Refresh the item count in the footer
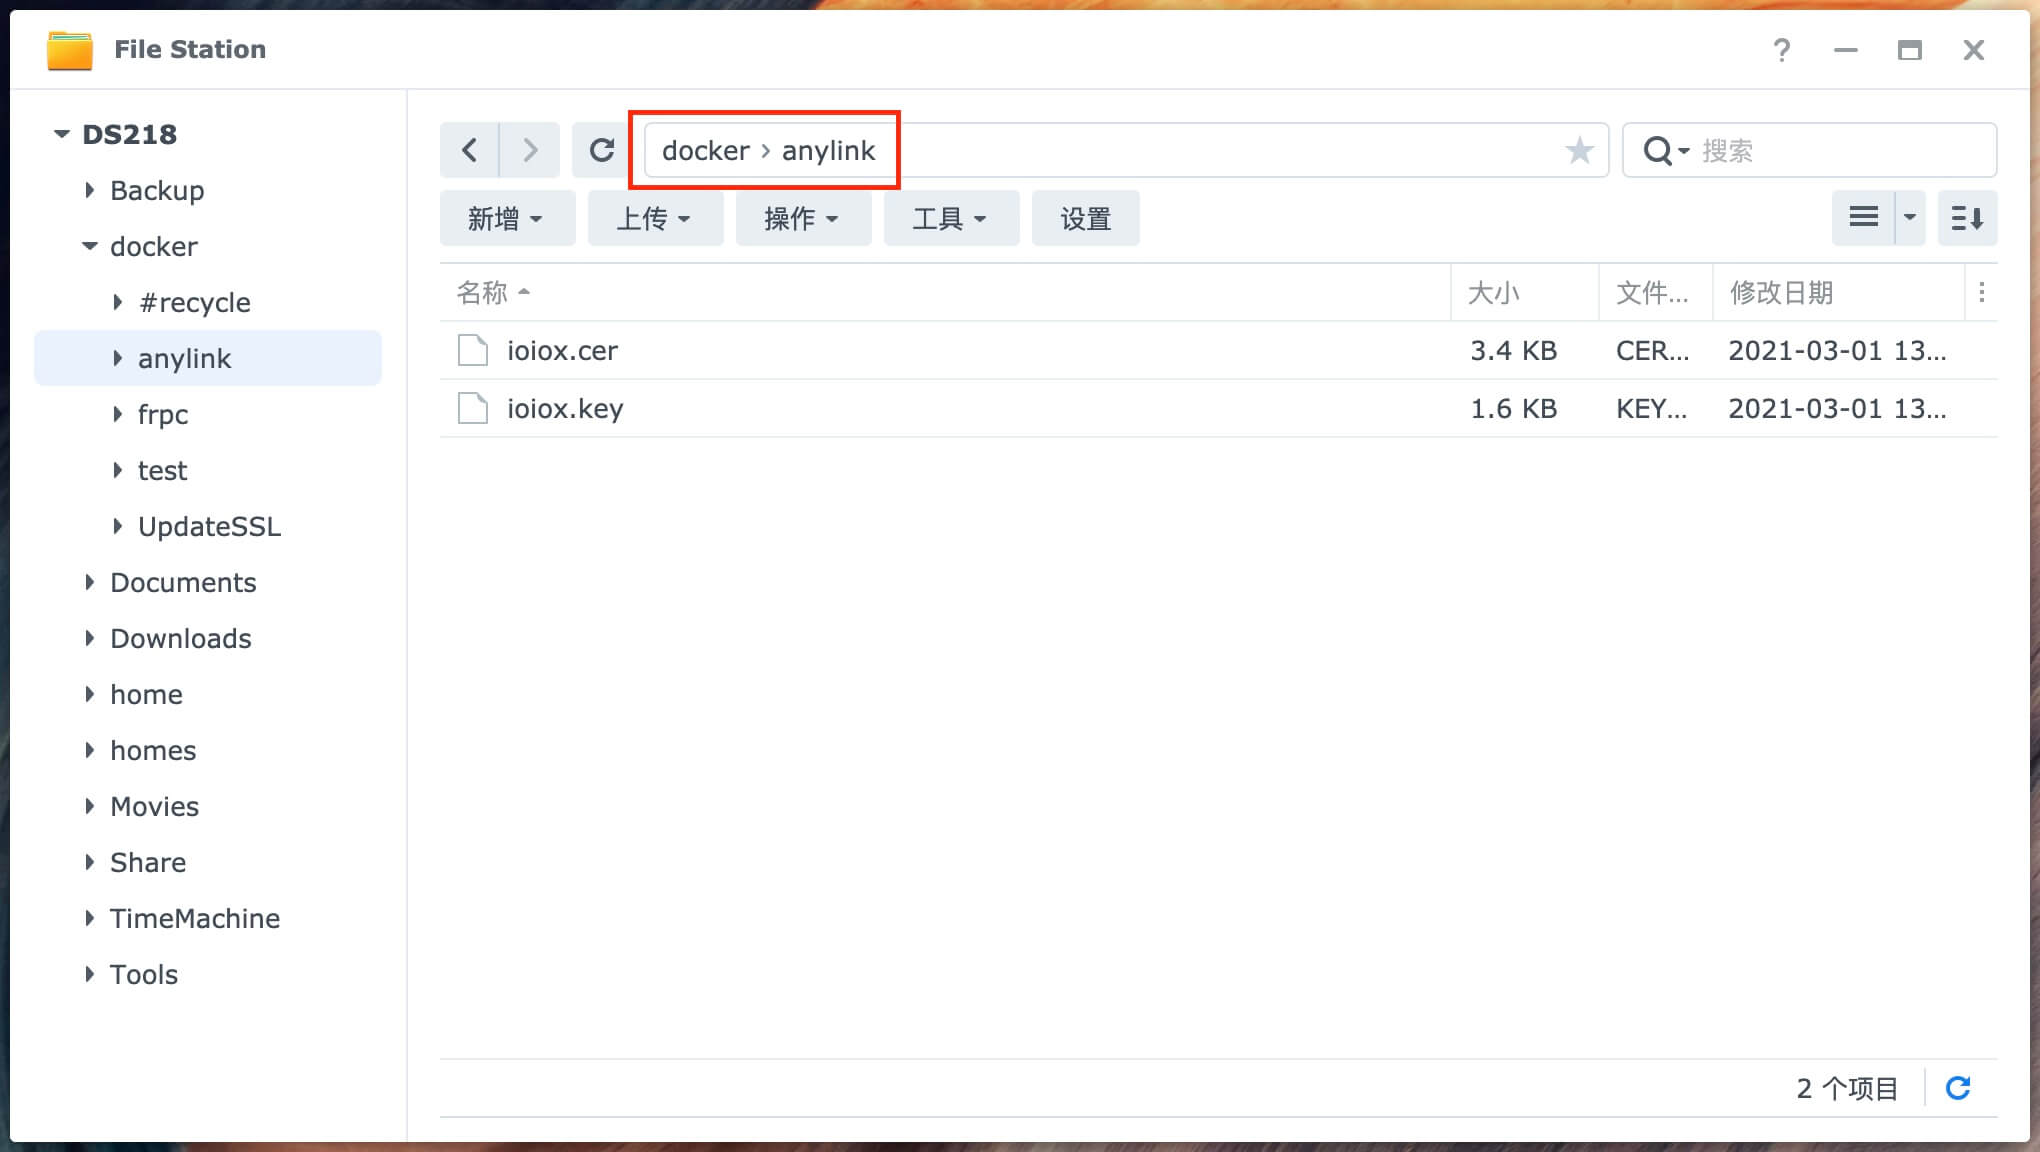Screen dimensions: 2040x1152 [x=1958, y=1088]
